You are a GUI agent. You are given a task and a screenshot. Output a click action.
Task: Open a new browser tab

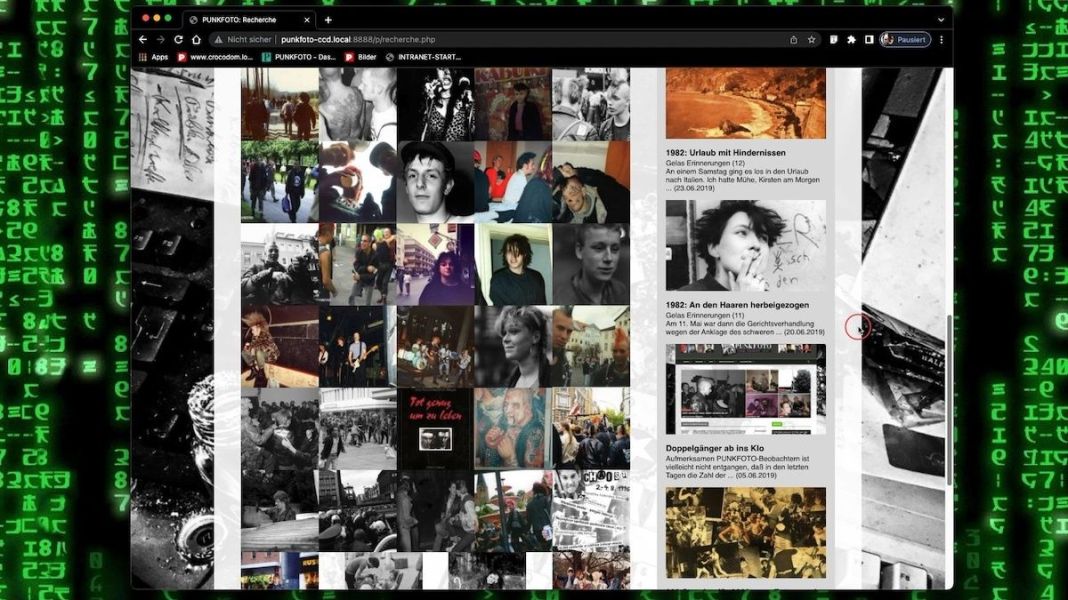tap(328, 19)
